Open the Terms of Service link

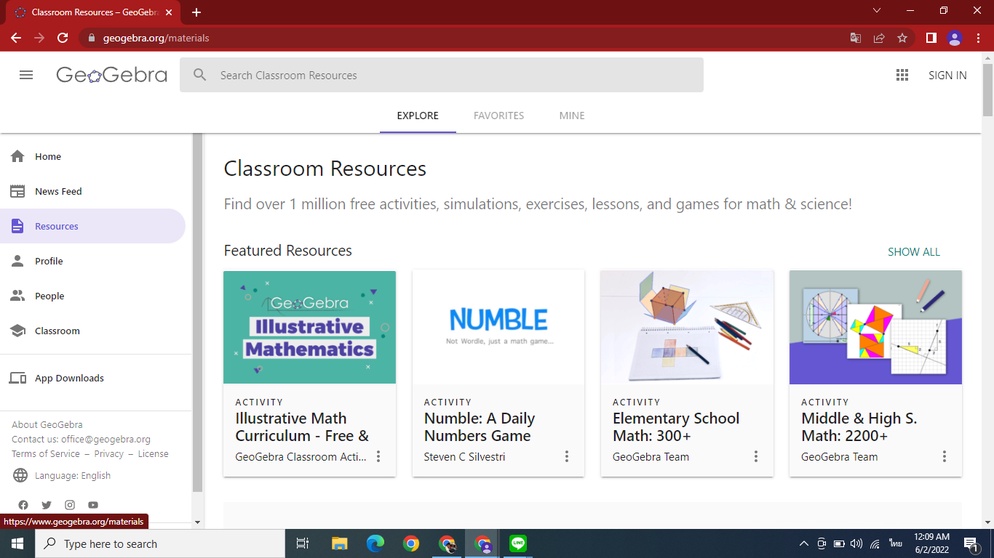coord(46,453)
